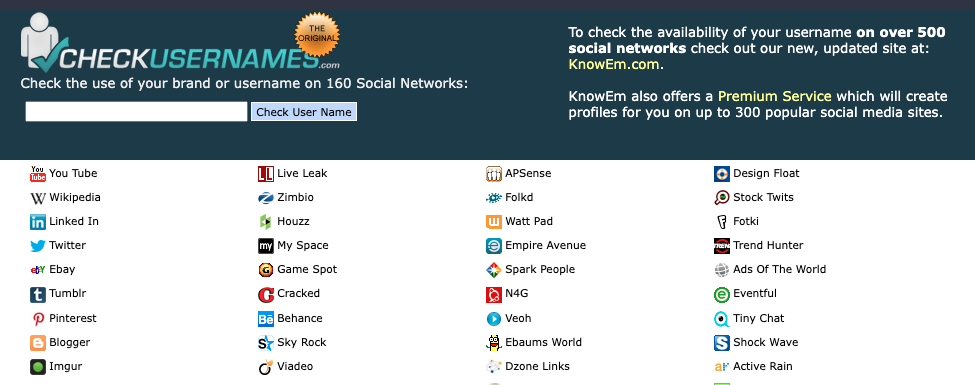Click the Houzz icon
The image size is (975, 385).
point(266,221)
